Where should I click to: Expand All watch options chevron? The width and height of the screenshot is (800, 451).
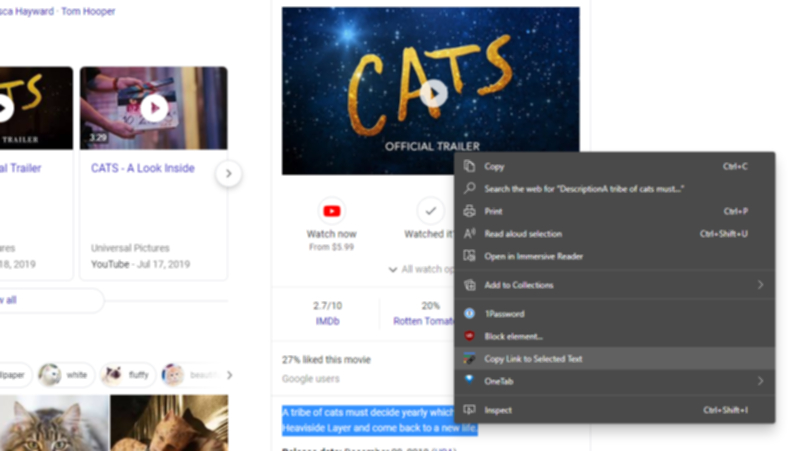coord(393,269)
